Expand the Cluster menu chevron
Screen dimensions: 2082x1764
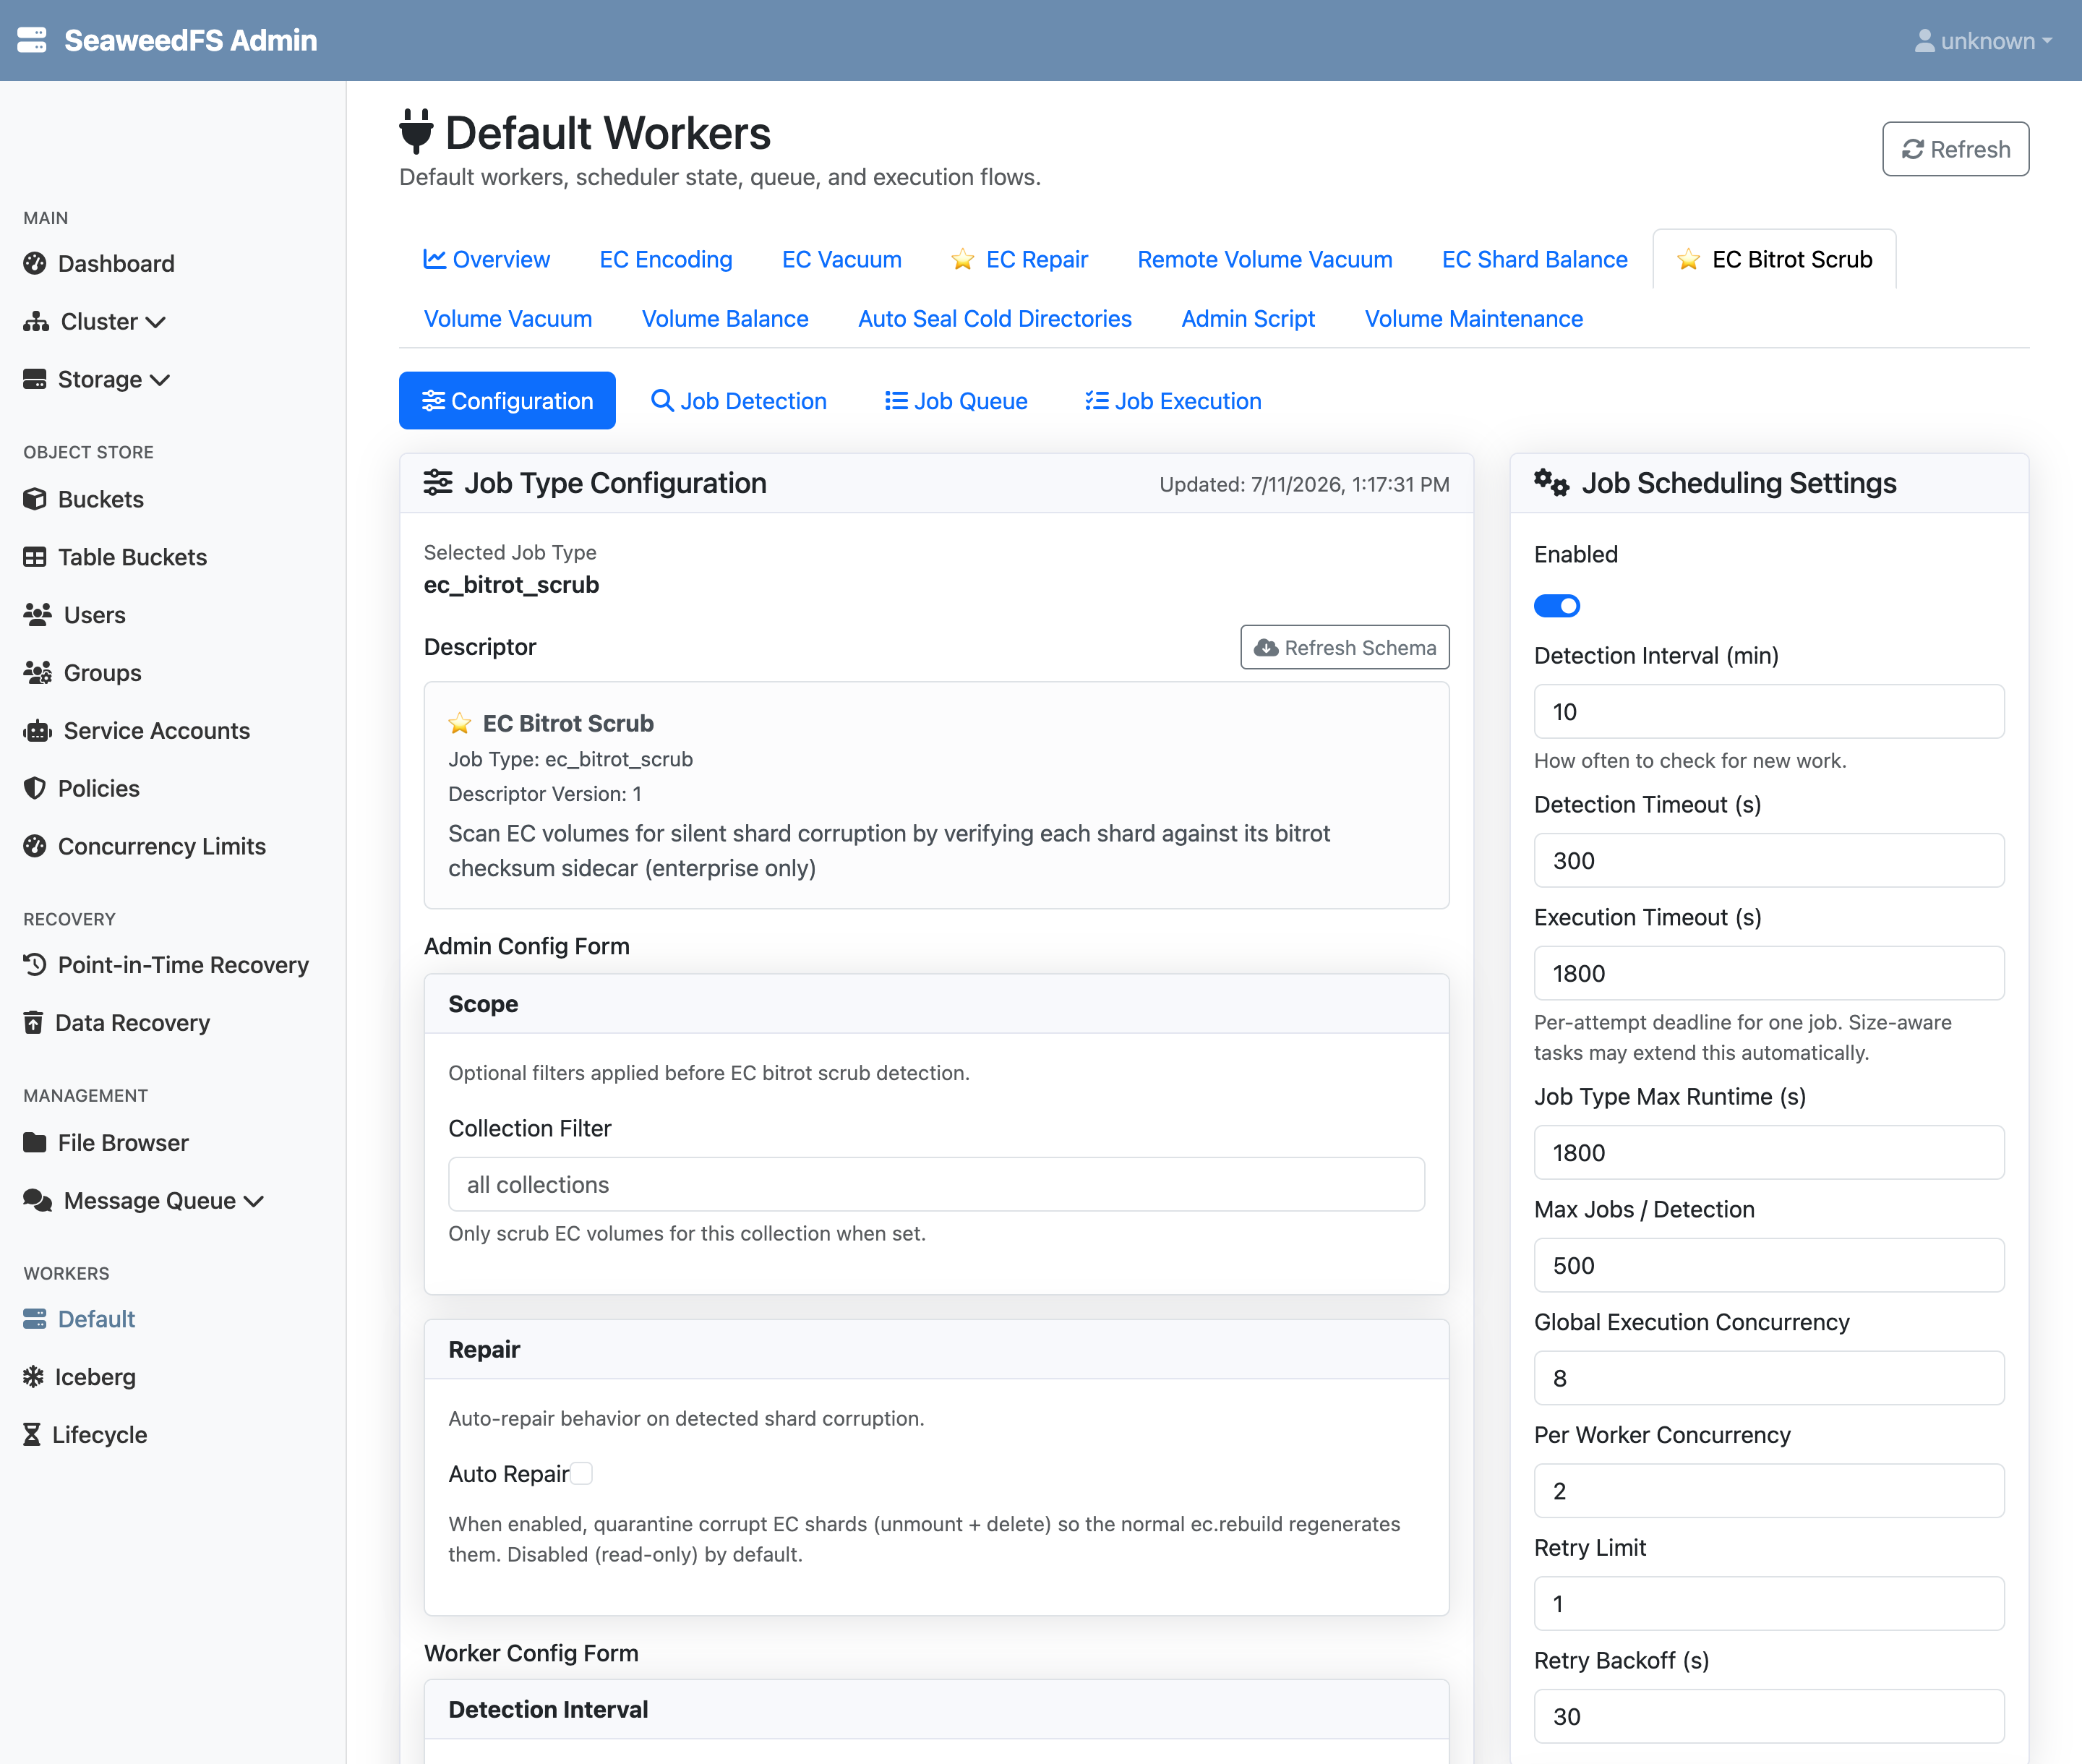pyautogui.click(x=156, y=322)
